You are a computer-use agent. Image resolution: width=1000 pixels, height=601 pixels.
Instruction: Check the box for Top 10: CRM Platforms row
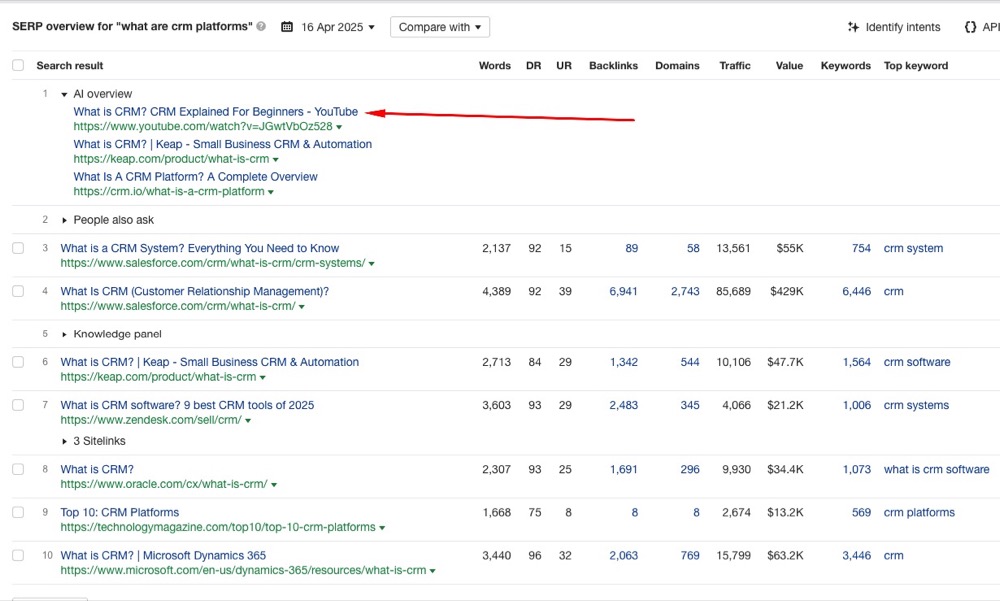click(x=18, y=512)
